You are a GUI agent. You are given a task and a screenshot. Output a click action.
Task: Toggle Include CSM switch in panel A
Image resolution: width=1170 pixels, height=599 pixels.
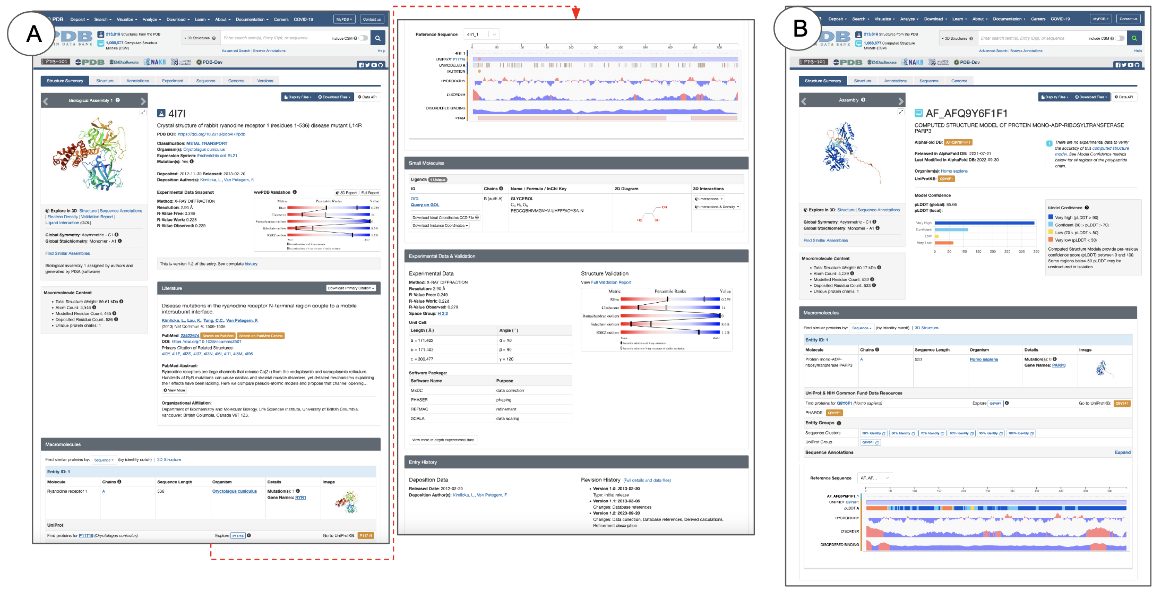click(365, 37)
